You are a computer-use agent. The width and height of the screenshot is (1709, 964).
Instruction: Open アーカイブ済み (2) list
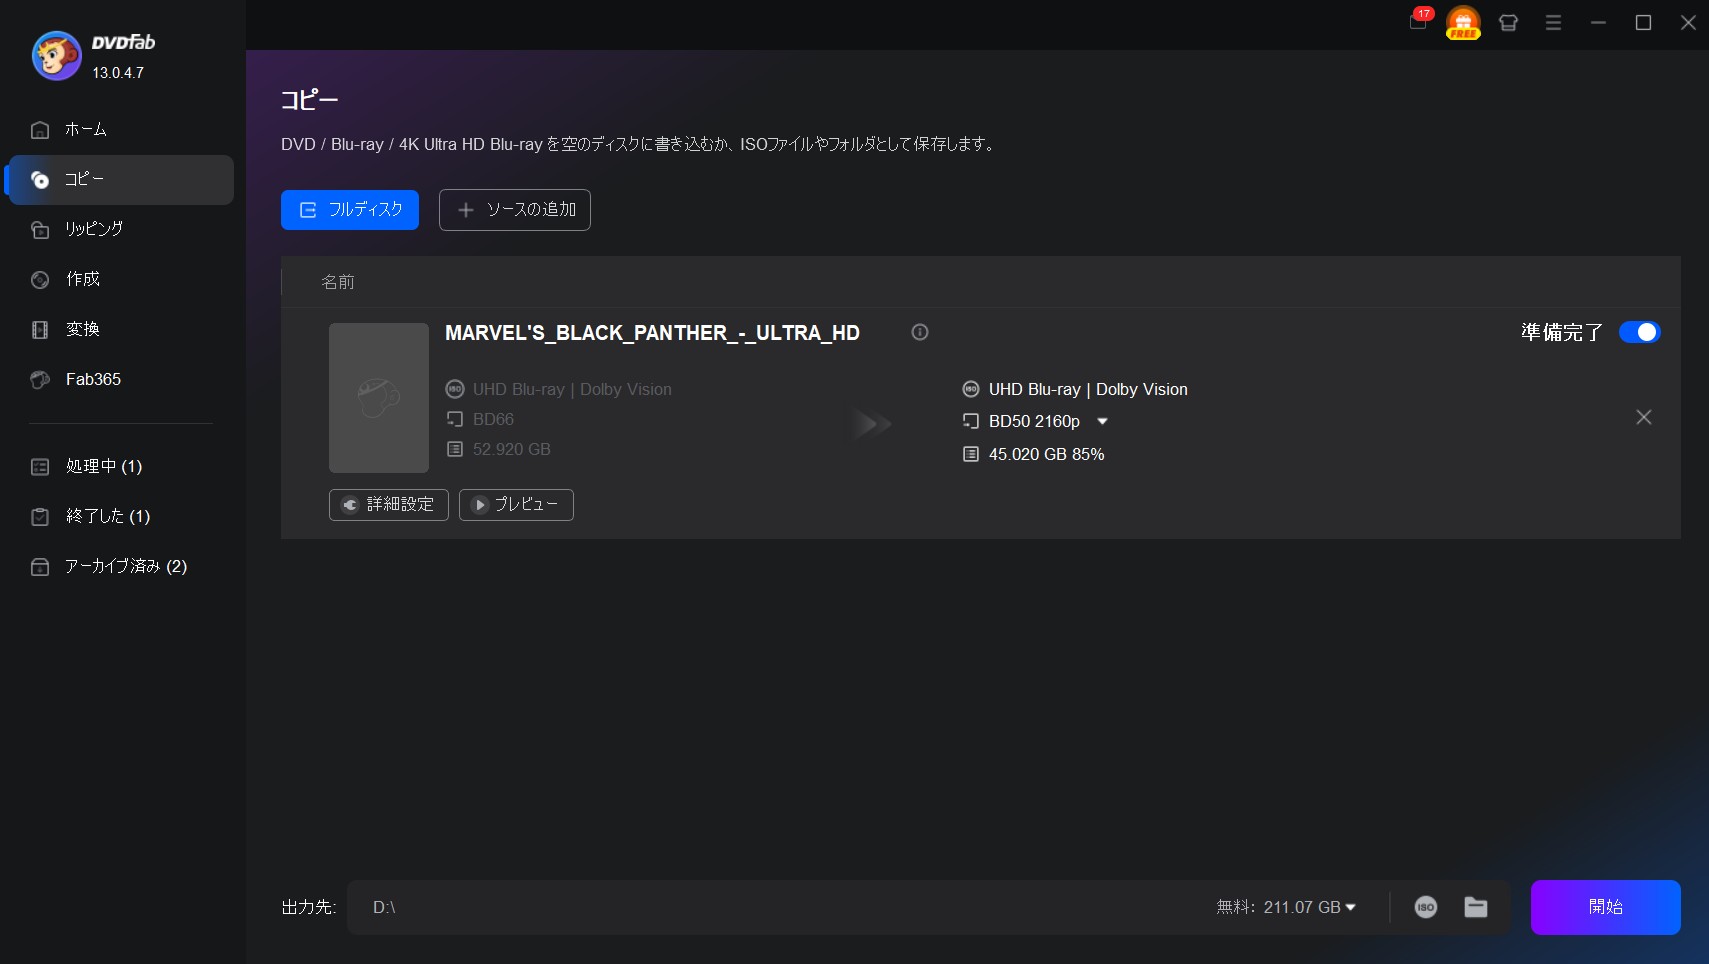point(121,567)
